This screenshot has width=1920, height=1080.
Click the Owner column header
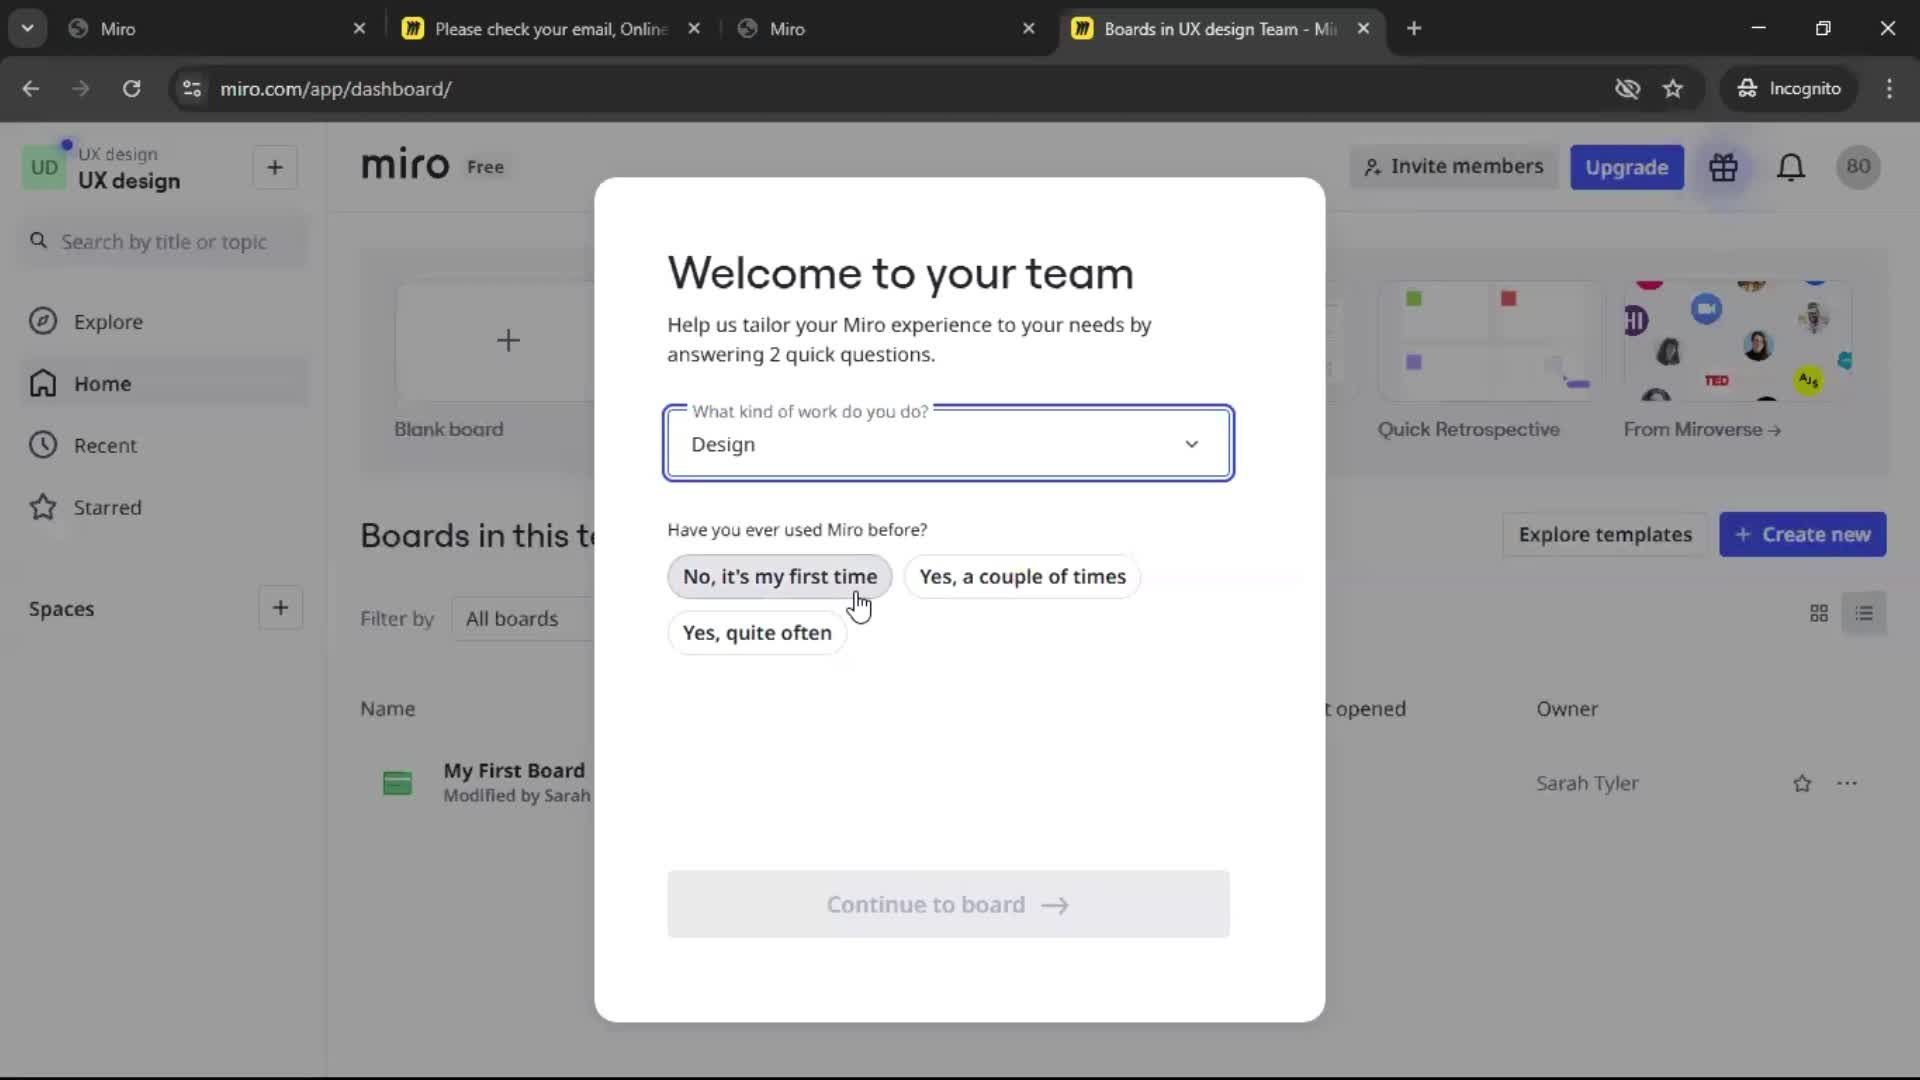tap(1567, 709)
